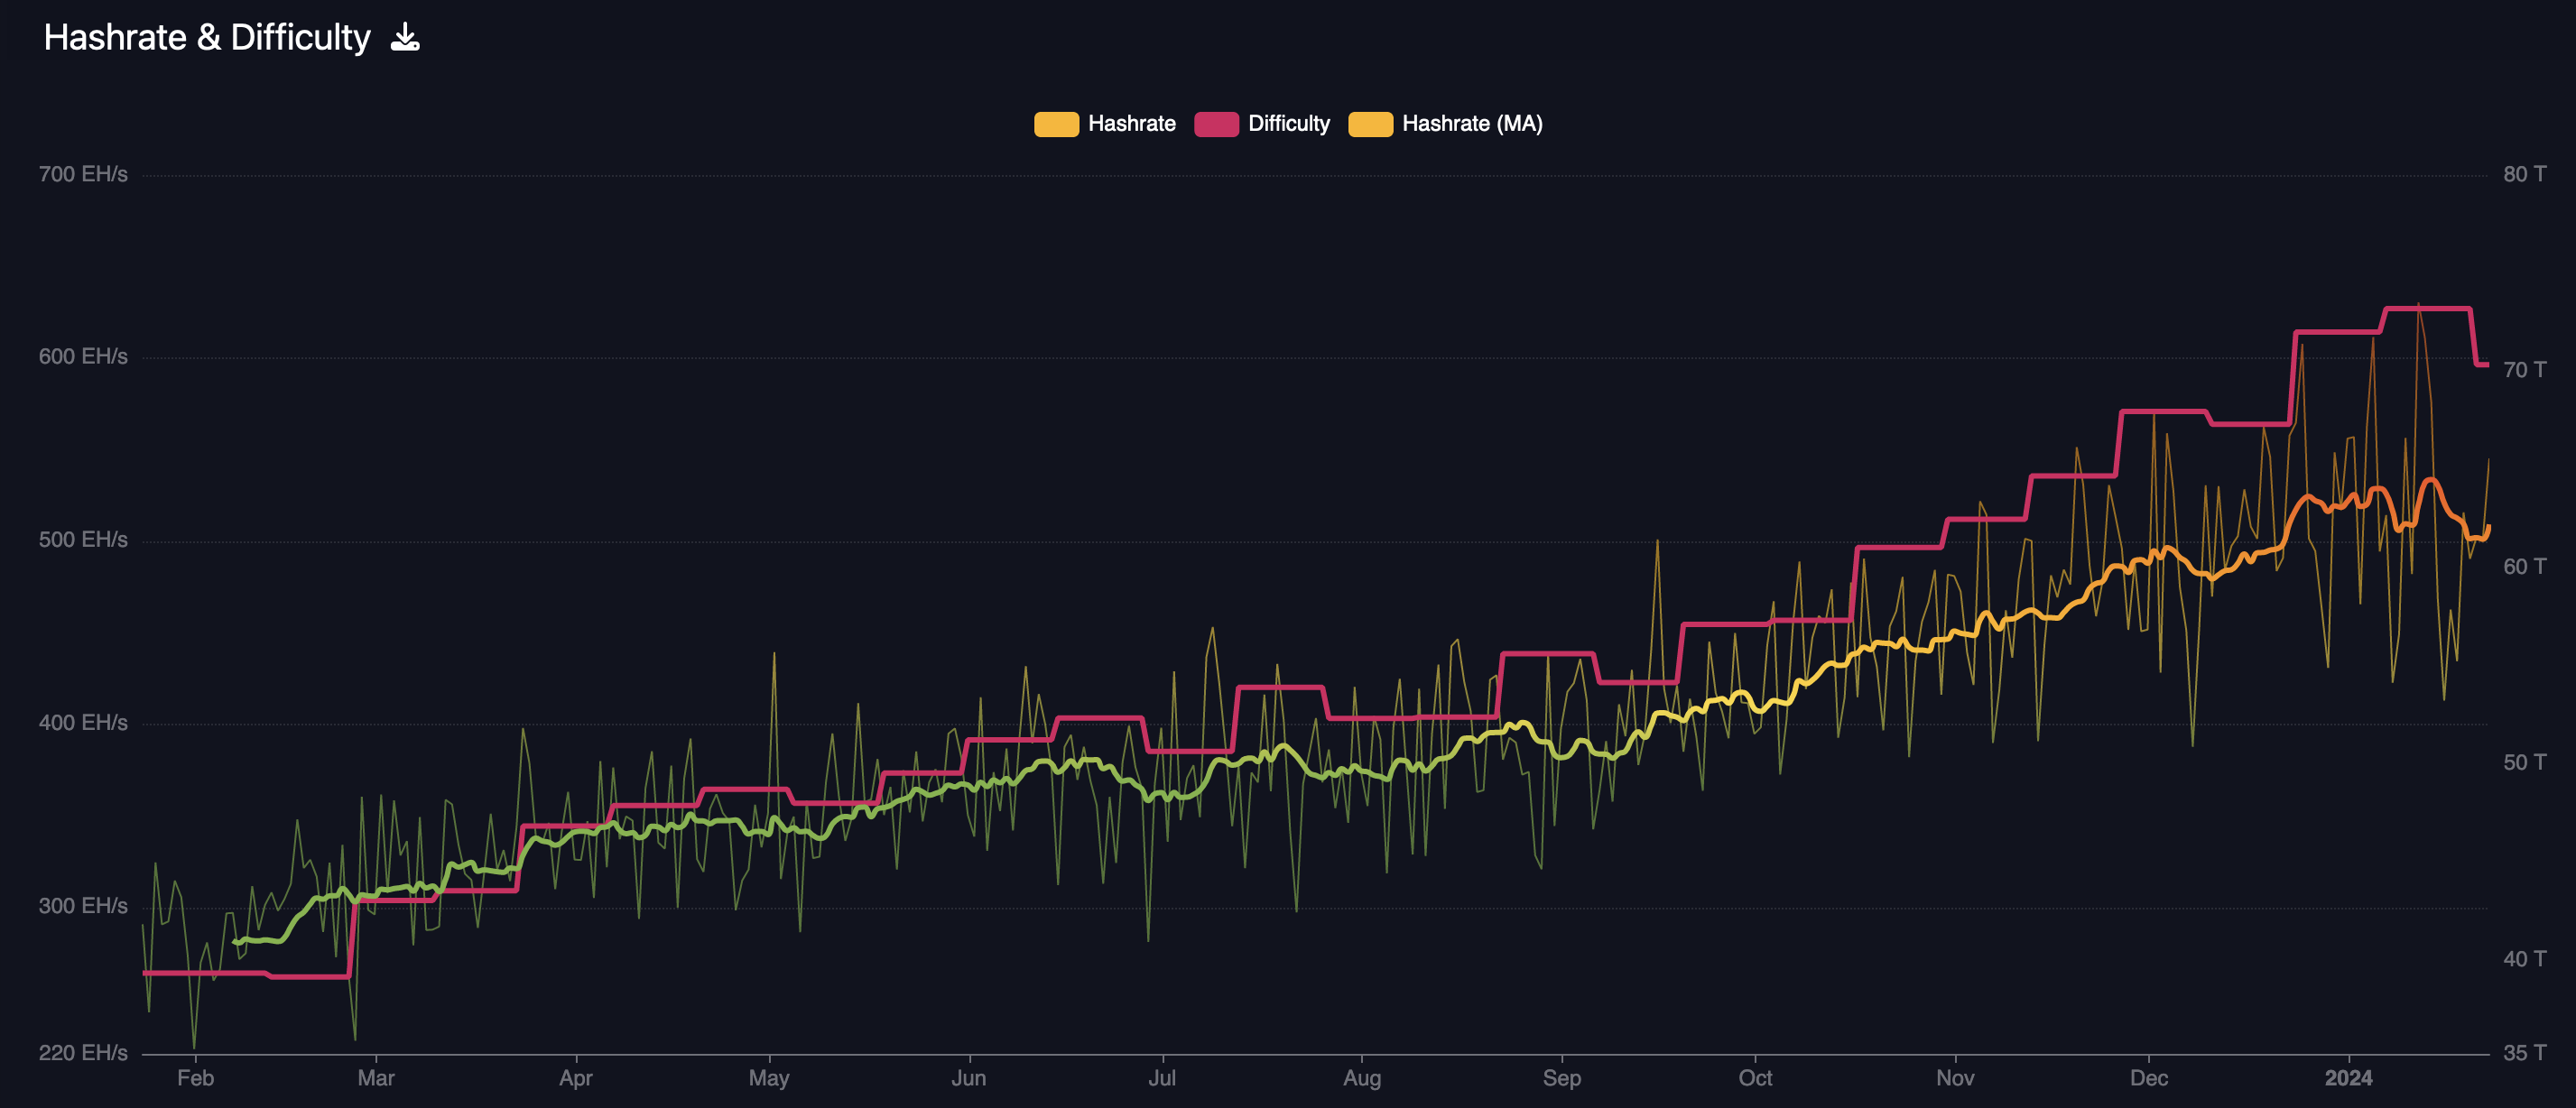
Task: Click the first yellow Hashrate legend swatch
Action: tap(1056, 124)
